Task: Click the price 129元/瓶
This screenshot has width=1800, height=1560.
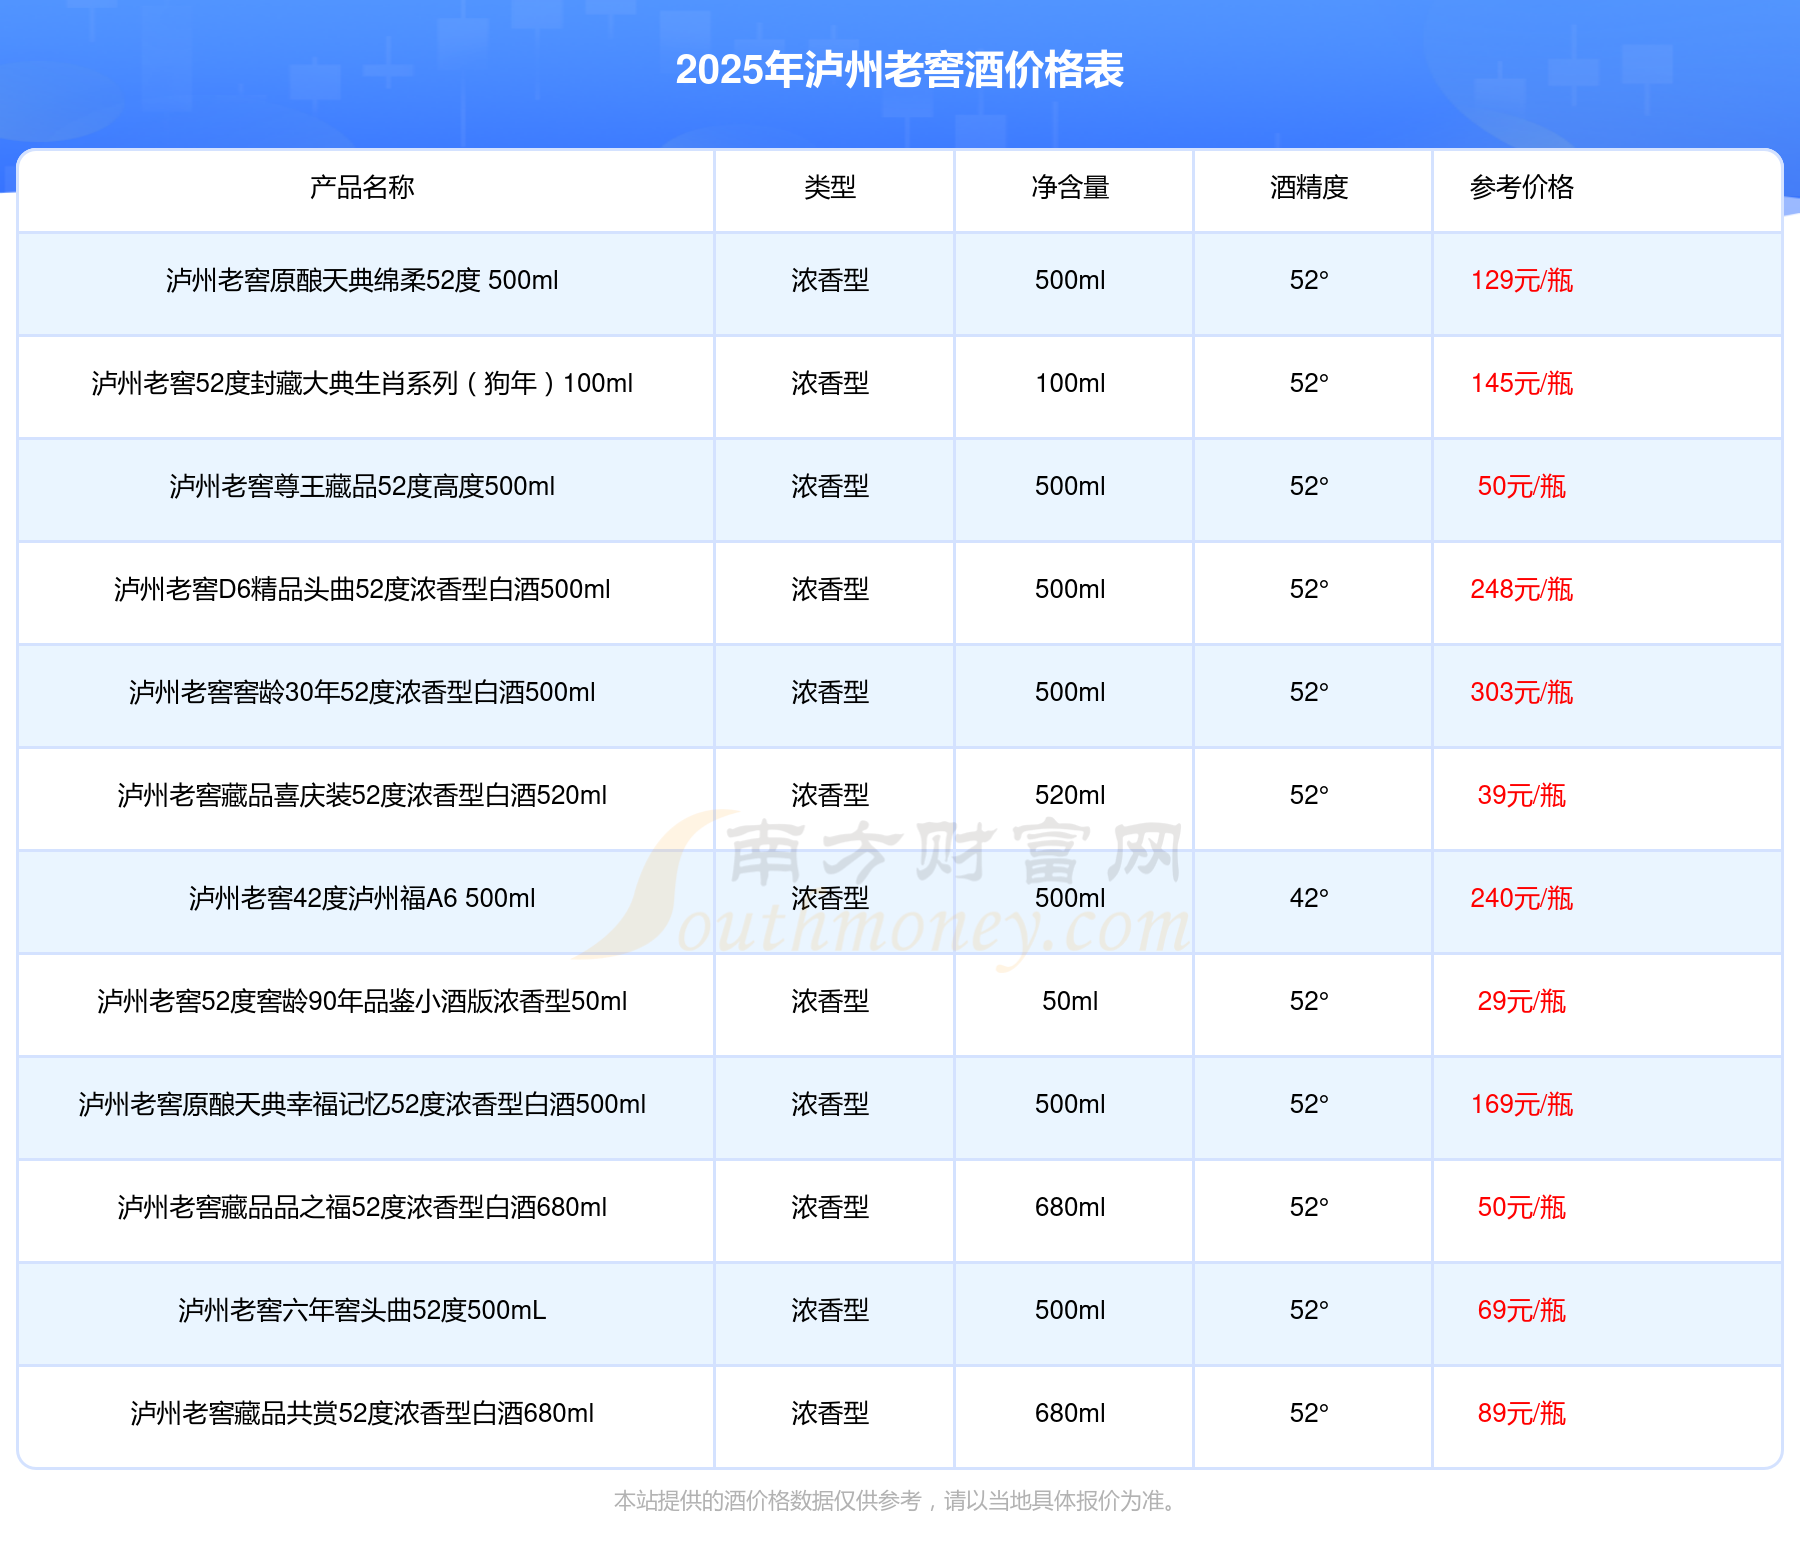Action: (x=1522, y=280)
